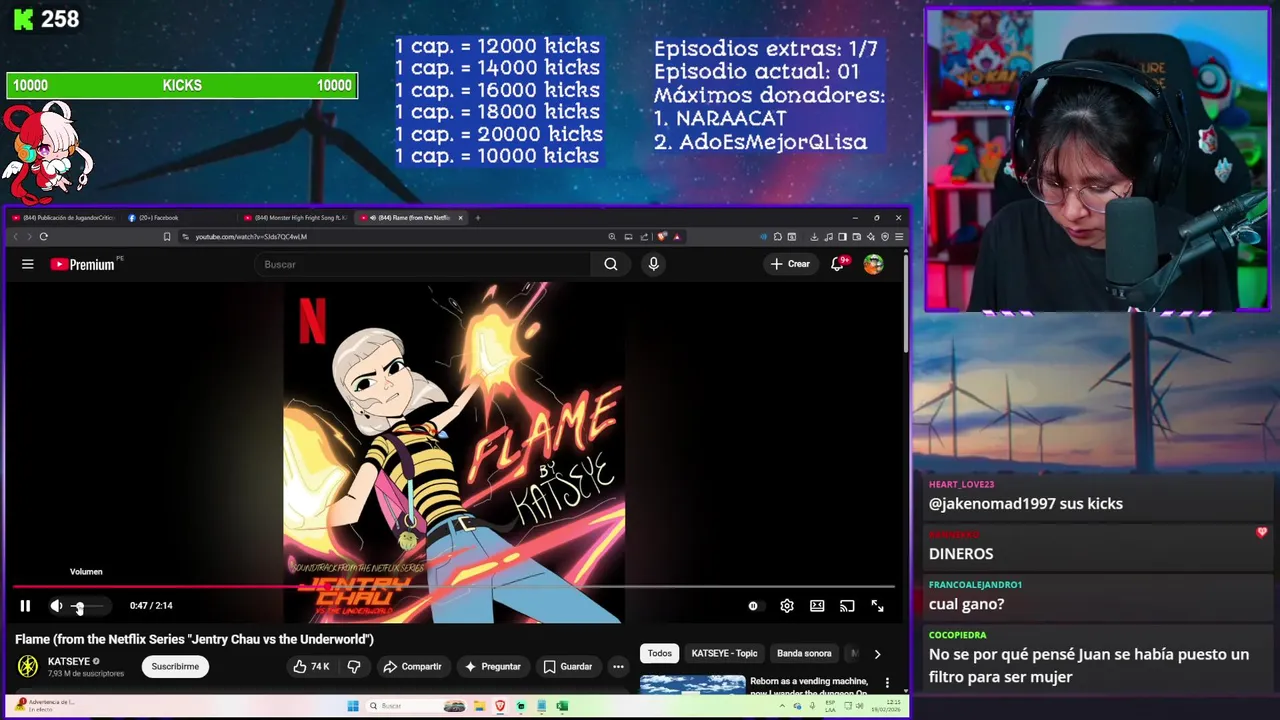Open the Brave main menu

tap(898, 237)
